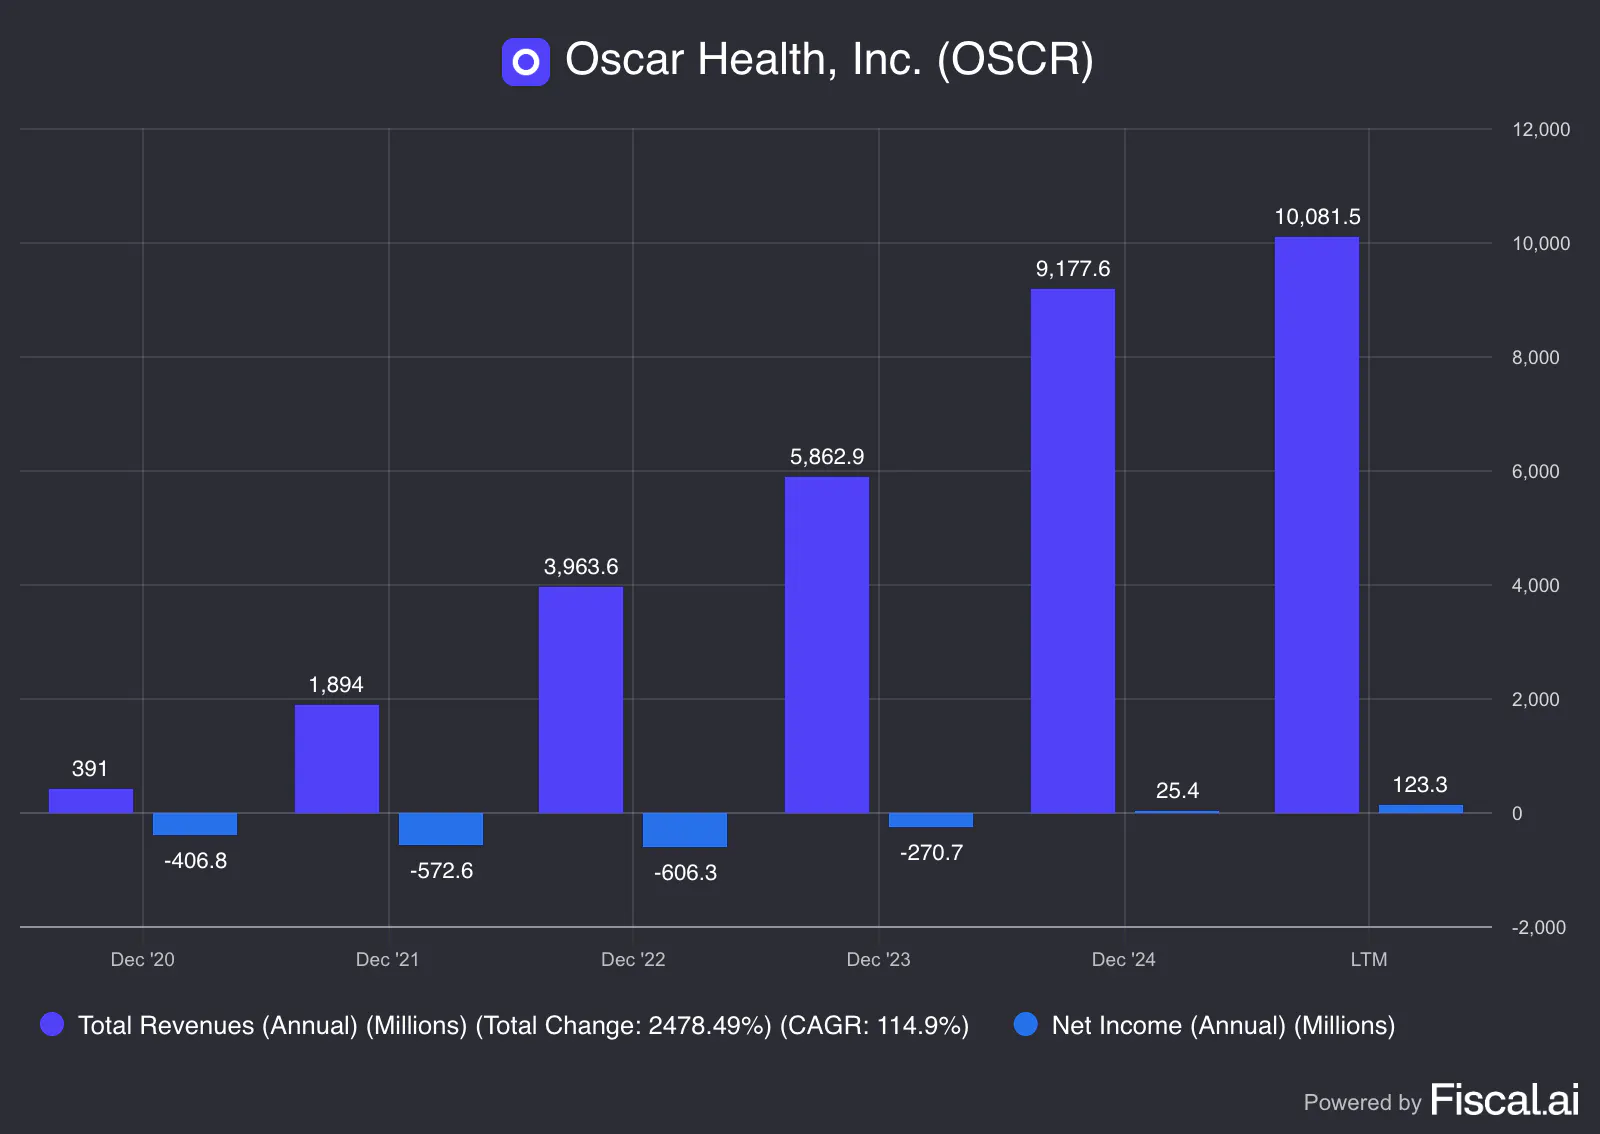Select the net income bar labeled -270.7
This screenshot has height=1134, width=1600.
[x=931, y=820]
